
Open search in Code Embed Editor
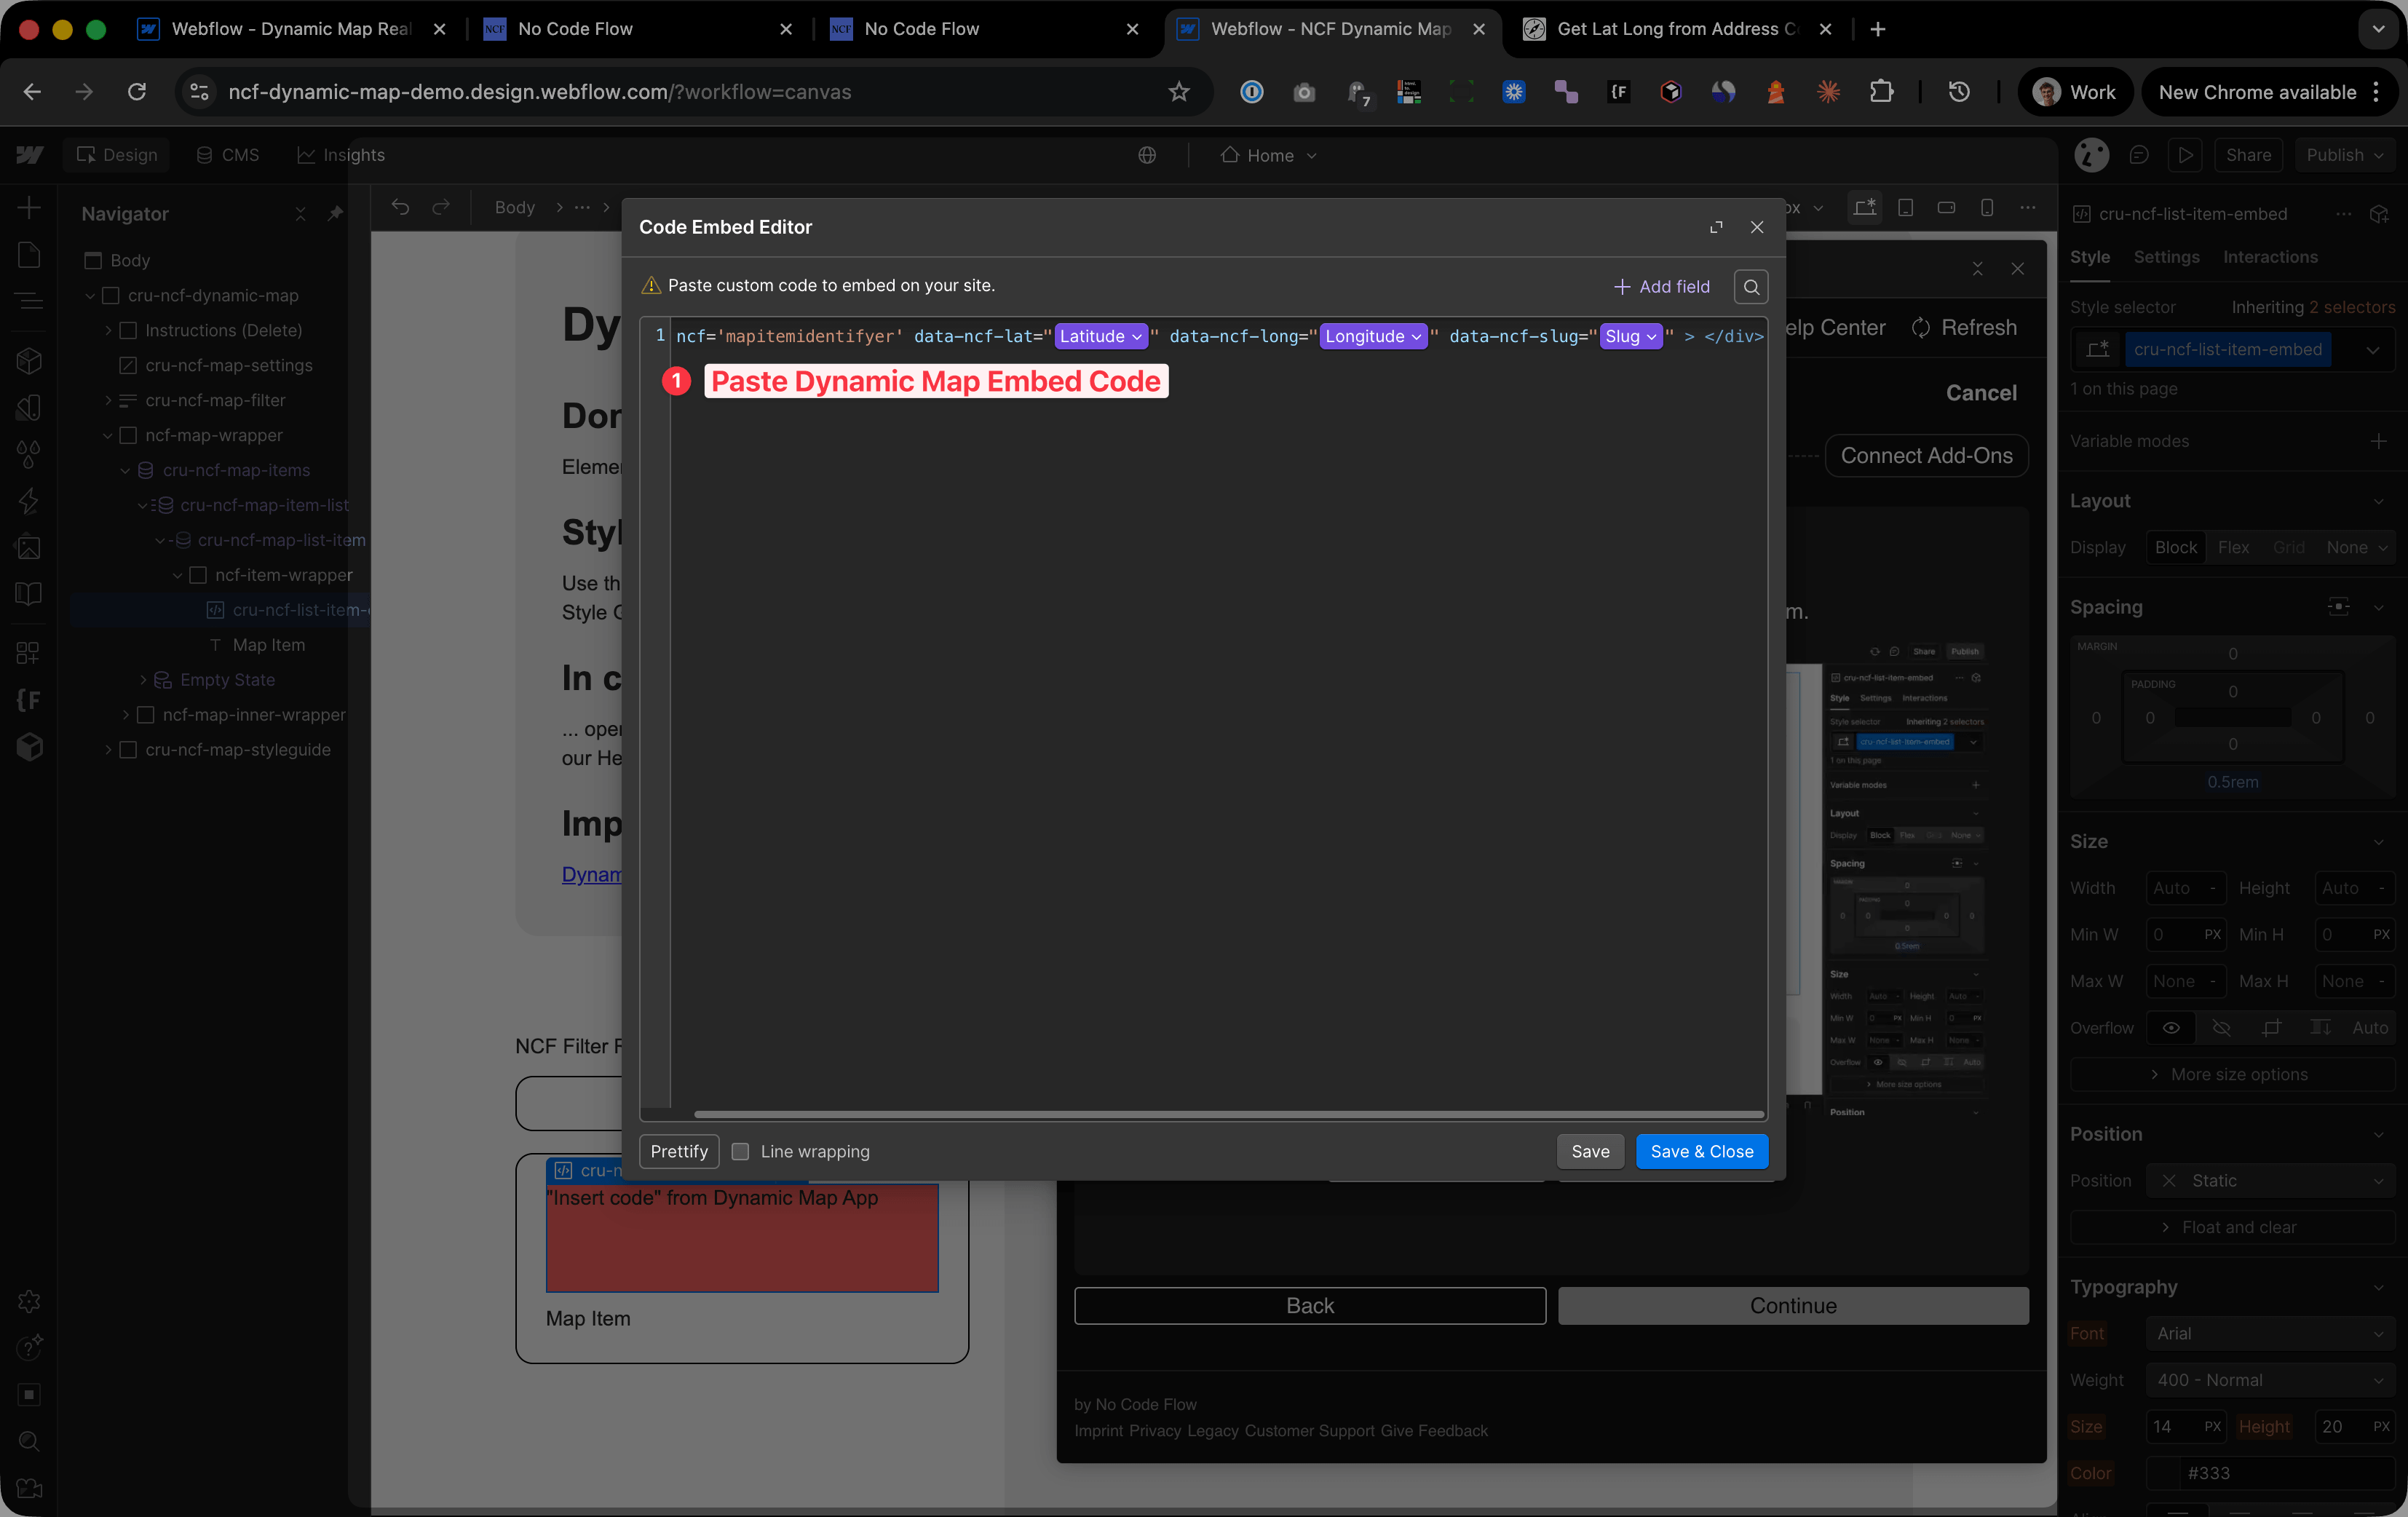point(1751,287)
